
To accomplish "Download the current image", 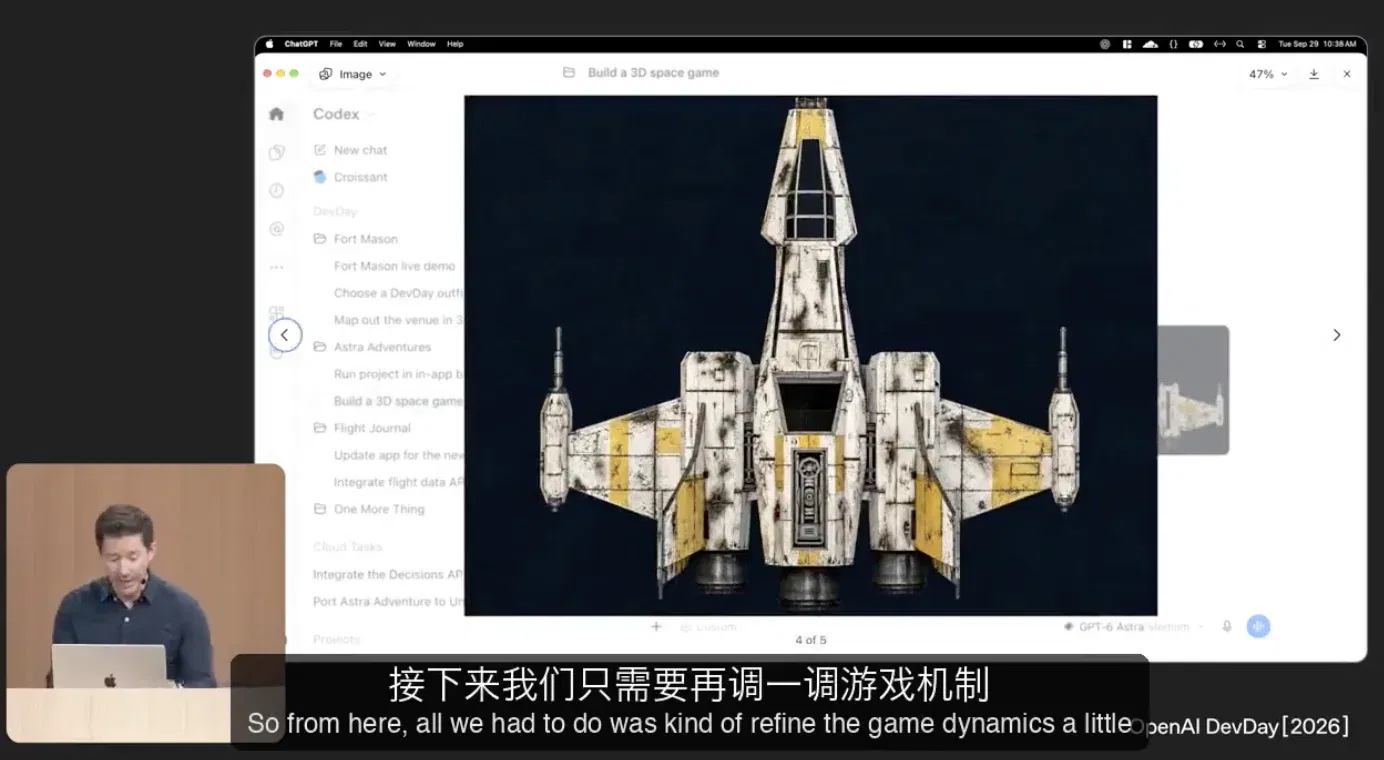I will [x=1314, y=74].
